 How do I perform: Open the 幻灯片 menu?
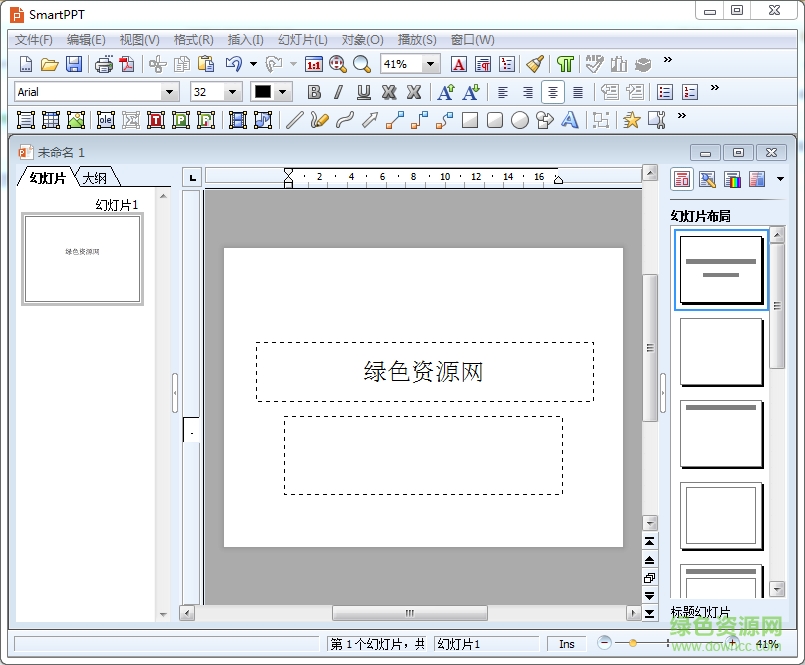(x=302, y=40)
